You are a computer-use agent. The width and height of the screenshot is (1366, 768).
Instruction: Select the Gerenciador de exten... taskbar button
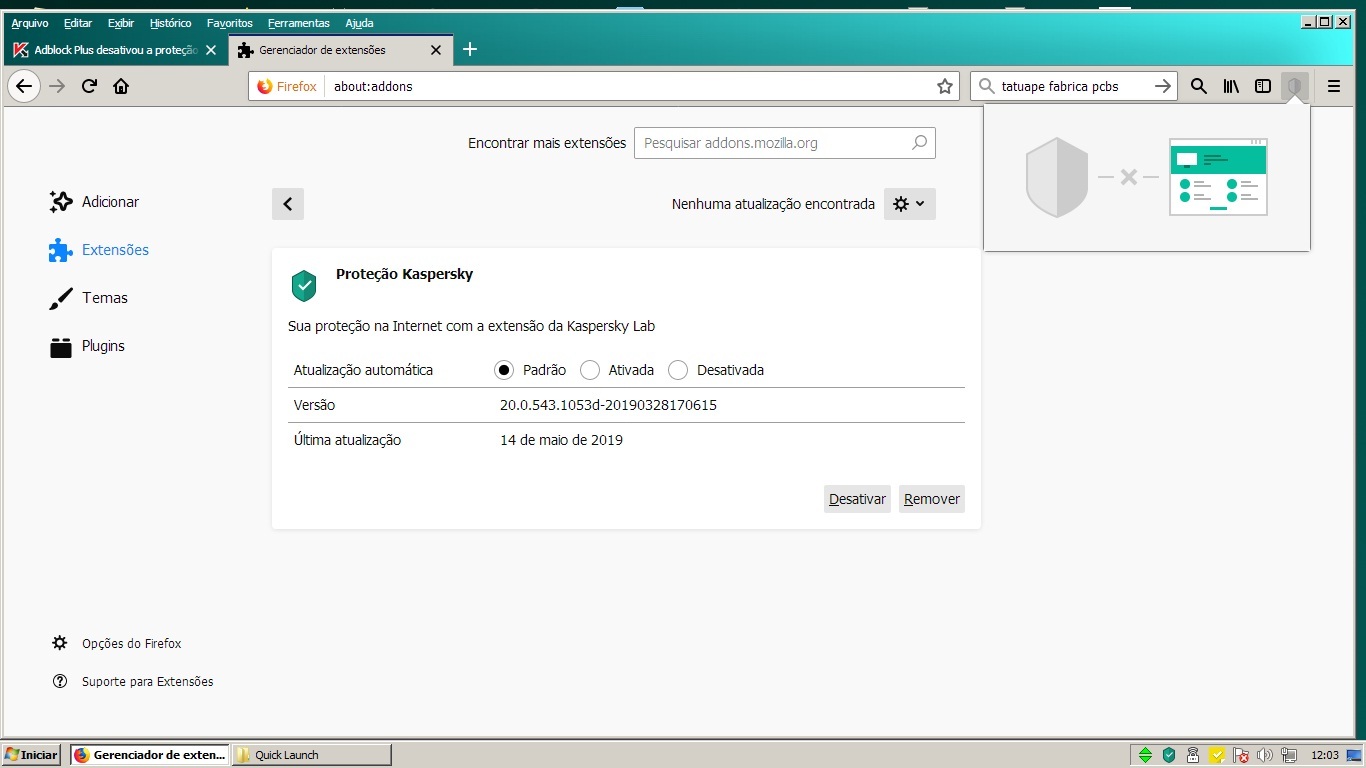(x=150, y=755)
